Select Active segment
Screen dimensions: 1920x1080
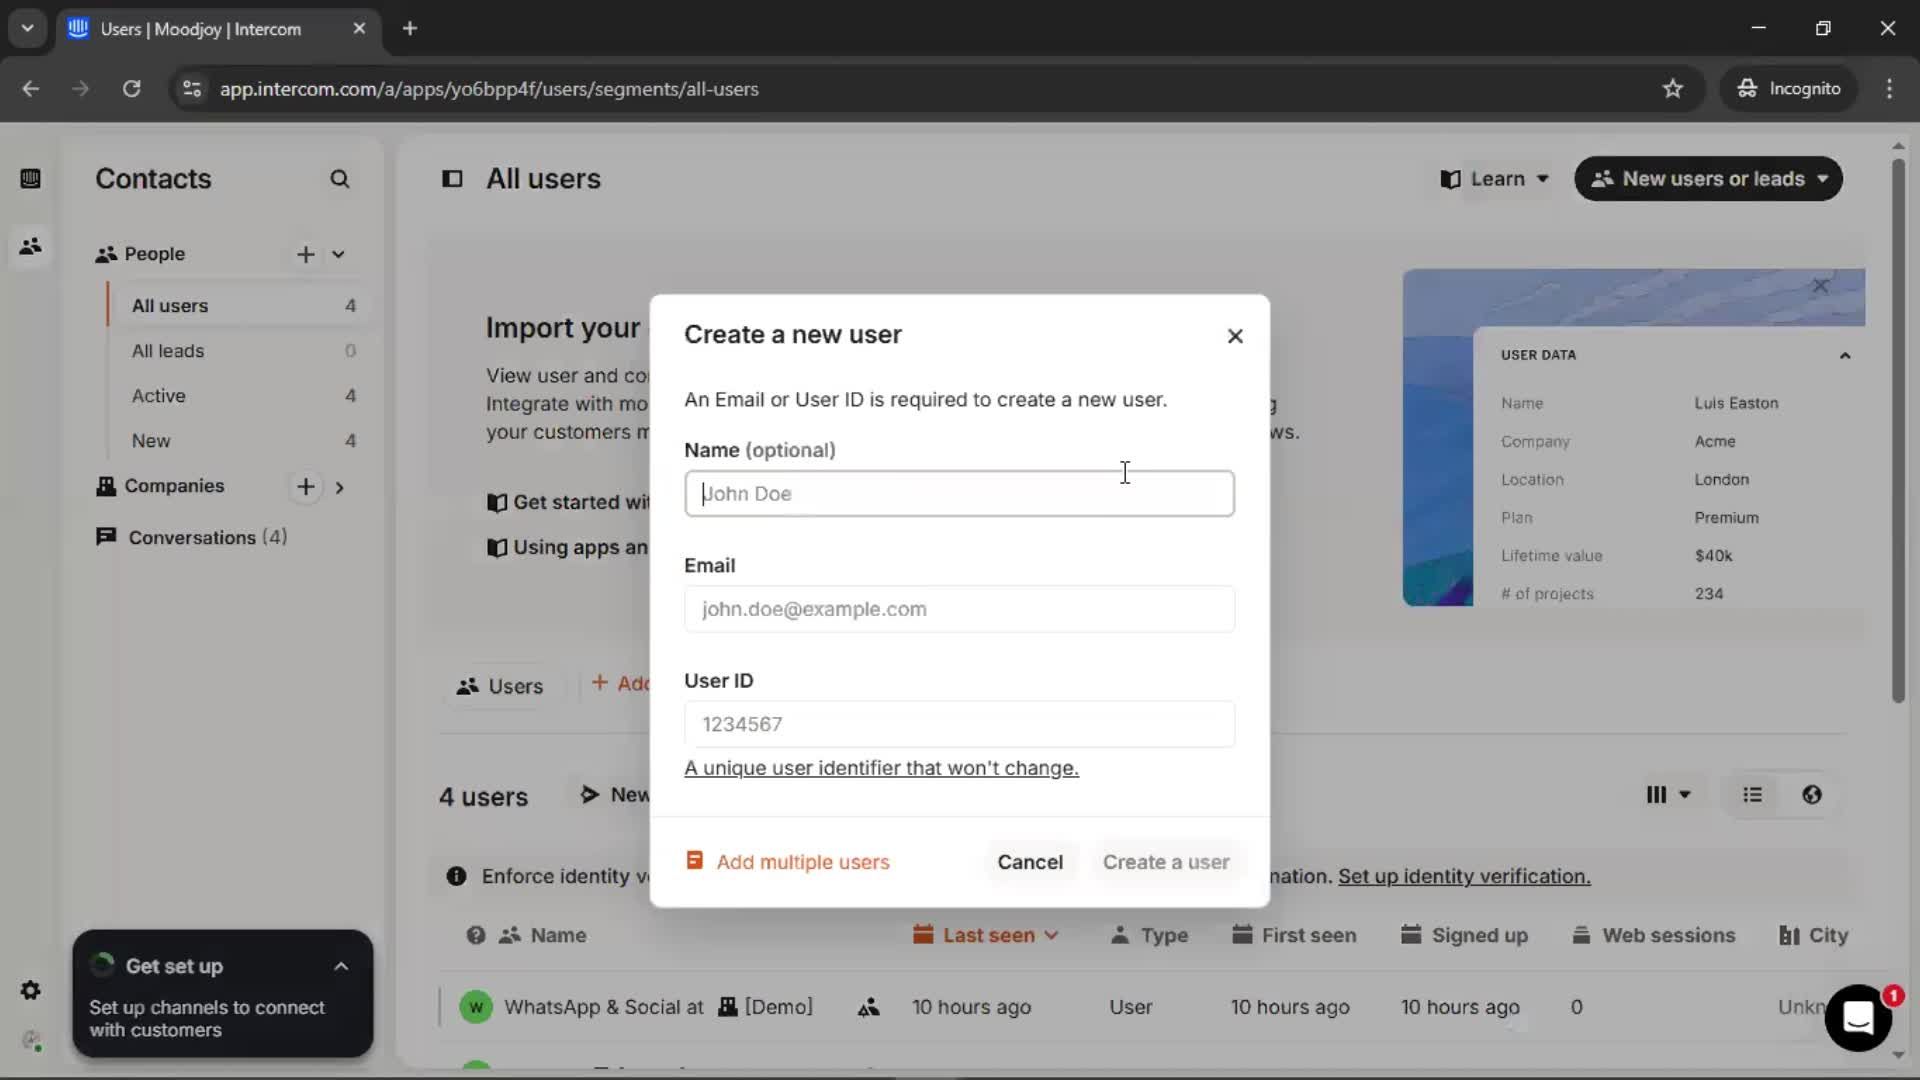tap(243, 396)
